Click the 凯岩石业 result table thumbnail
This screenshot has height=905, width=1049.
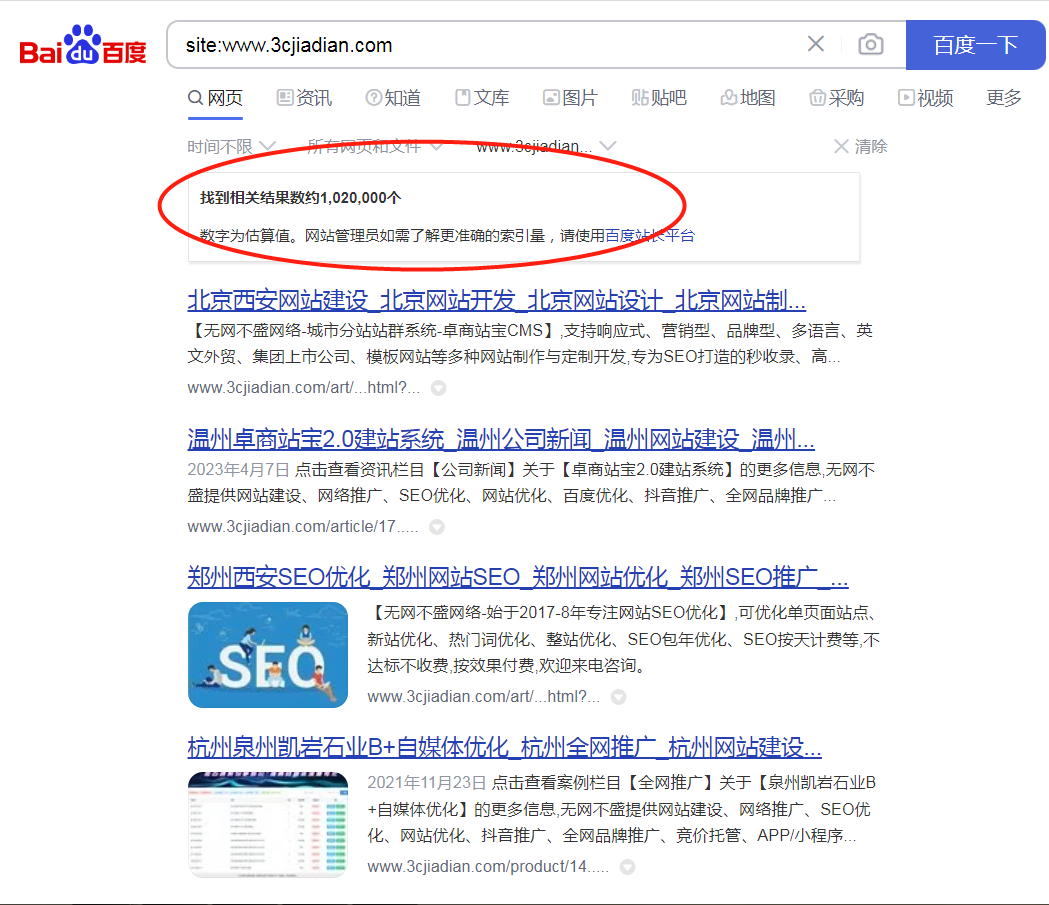click(x=268, y=825)
